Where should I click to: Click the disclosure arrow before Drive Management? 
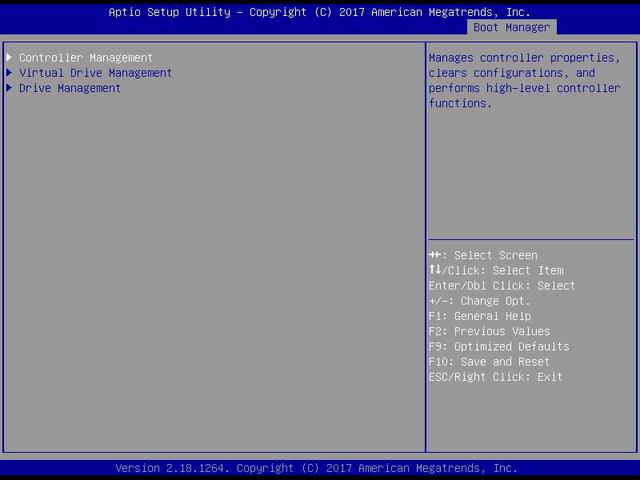pyautogui.click(x=9, y=88)
